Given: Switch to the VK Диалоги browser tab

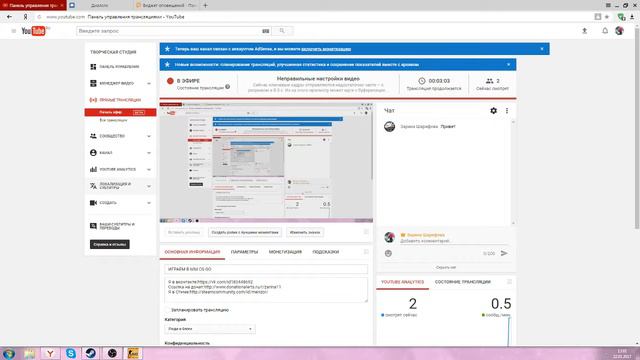Looking at the screenshot, I should click(99, 5).
